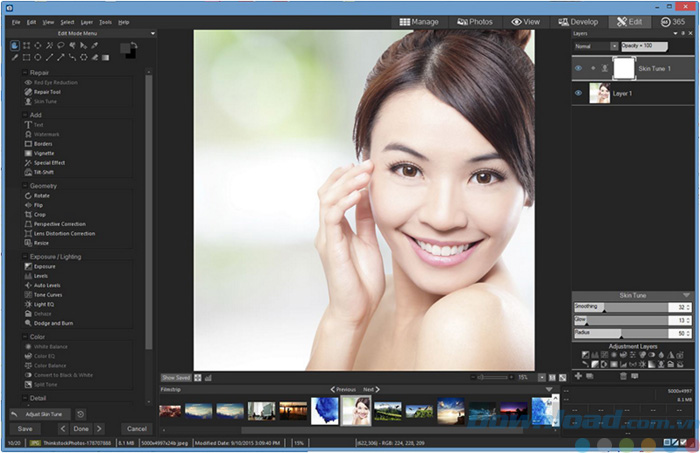Delete layer with the trash icon
700x453 pixels.
622,375
